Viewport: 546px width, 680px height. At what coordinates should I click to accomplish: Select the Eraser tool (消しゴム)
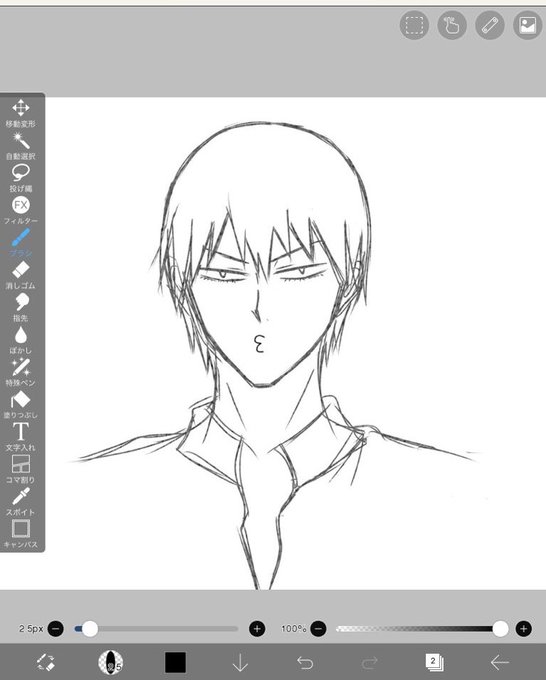[20, 275]
